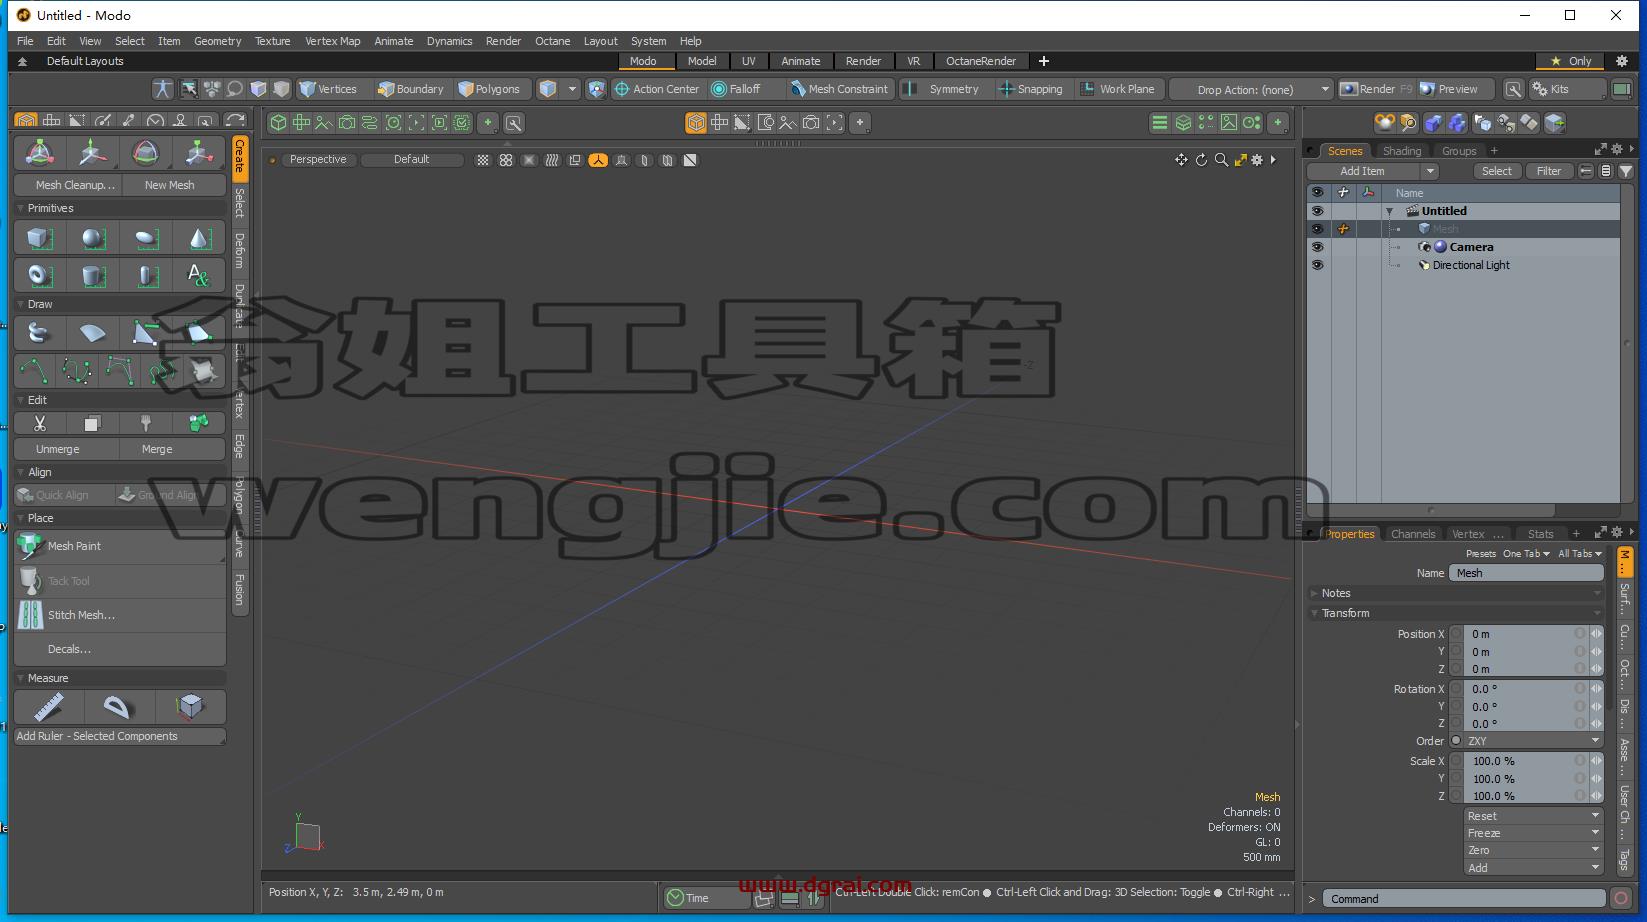The image size is (1647, 922).
Task: Click the viewport zoom magnifier control
Action: coord(1221,160)
